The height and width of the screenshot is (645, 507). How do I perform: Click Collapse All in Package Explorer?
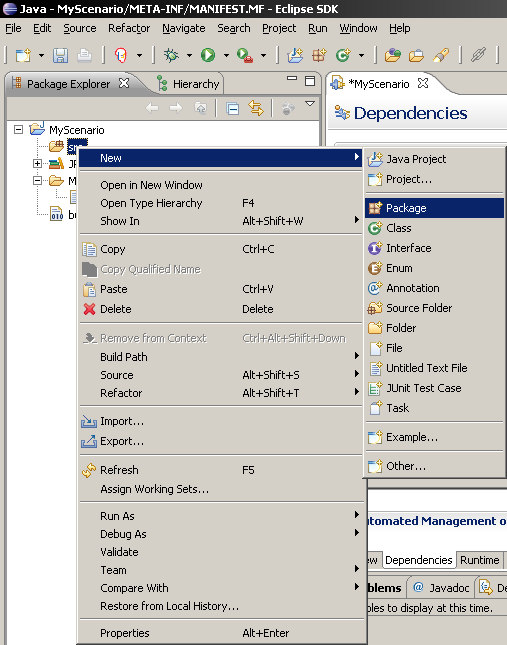tap(232, 109)
